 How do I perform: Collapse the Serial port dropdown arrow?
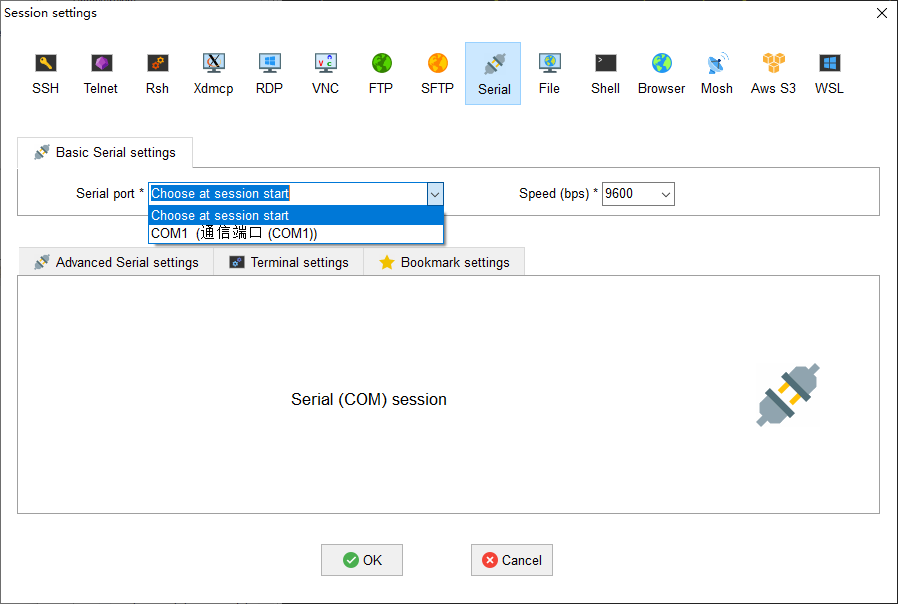tap(435, 194)
